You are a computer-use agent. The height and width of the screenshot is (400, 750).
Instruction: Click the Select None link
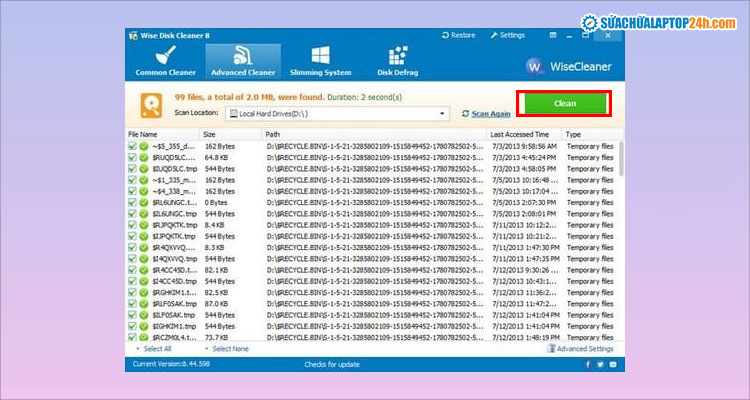click(x=229, y=349)
